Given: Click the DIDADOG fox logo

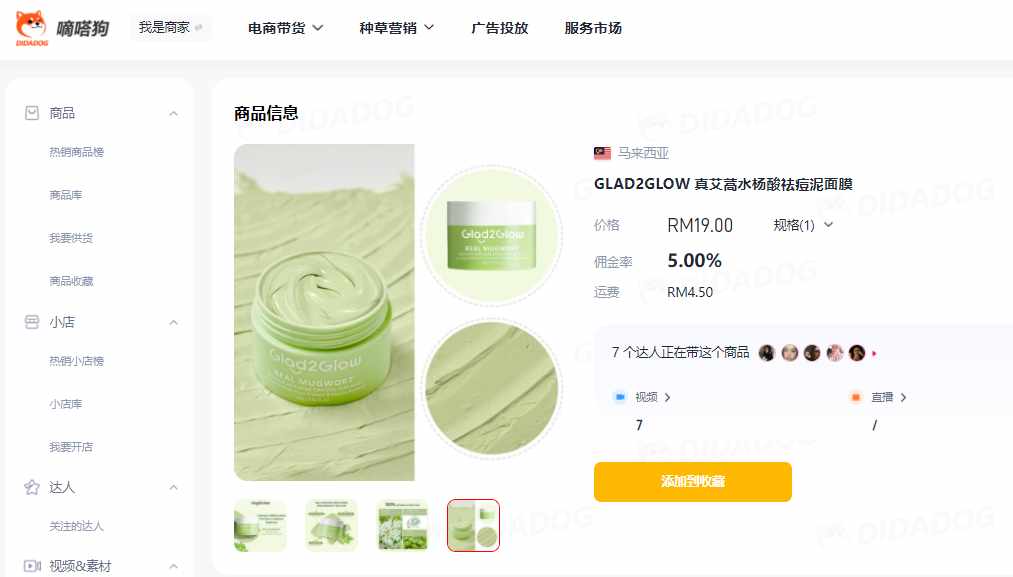Looking at the screenshot, I should (x=32, y=28).
